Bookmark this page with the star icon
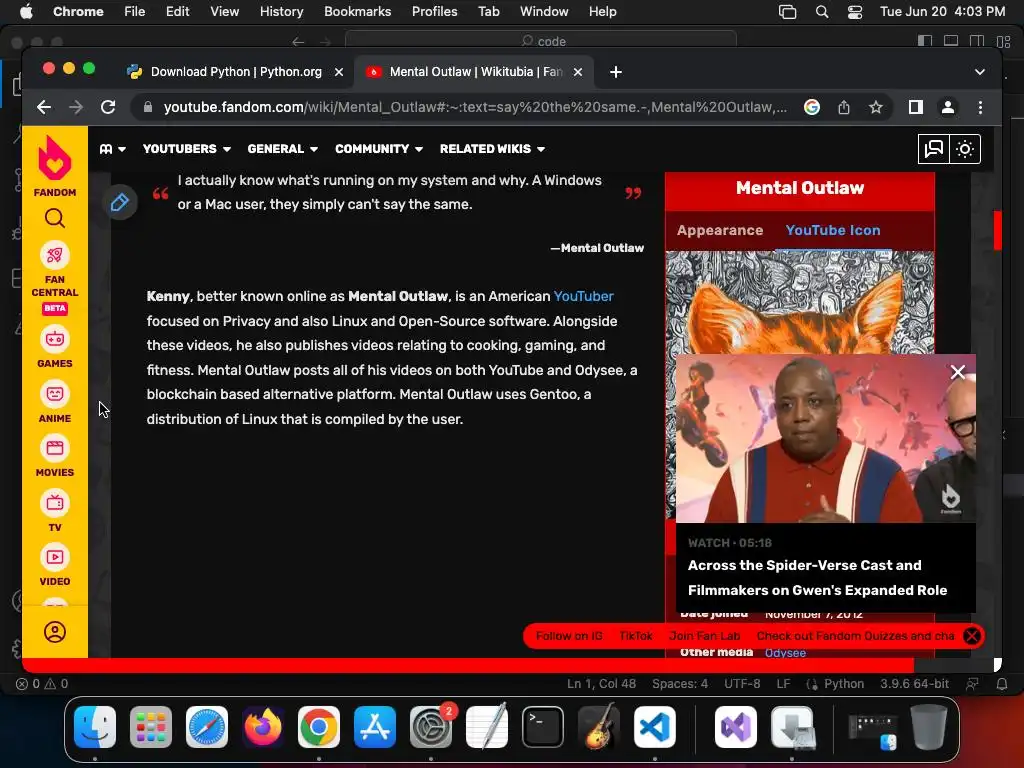The image size is (1024, 768). click(x=876, y=107)
